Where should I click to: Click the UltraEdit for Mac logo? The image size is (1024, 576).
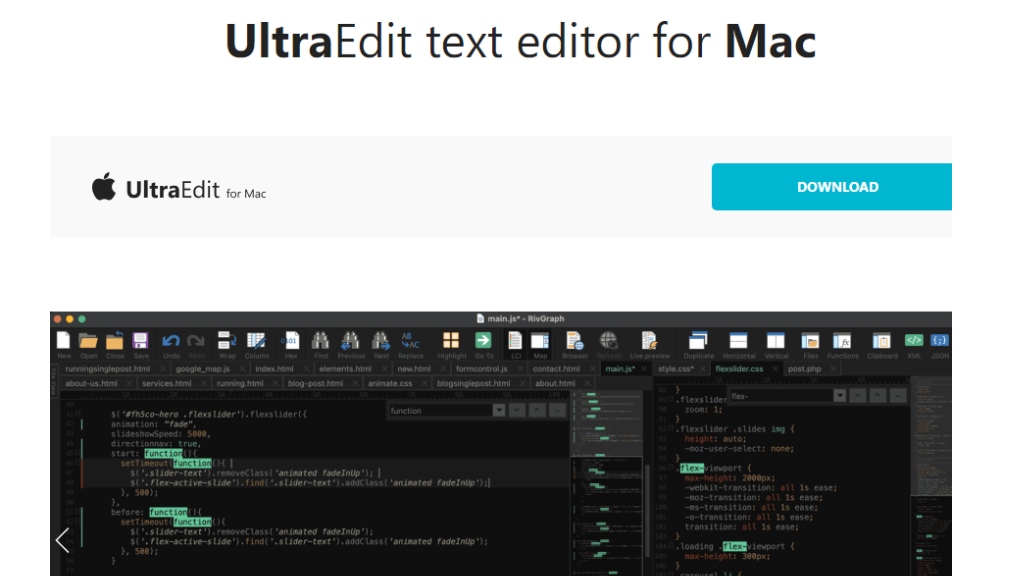click(179, 189)
